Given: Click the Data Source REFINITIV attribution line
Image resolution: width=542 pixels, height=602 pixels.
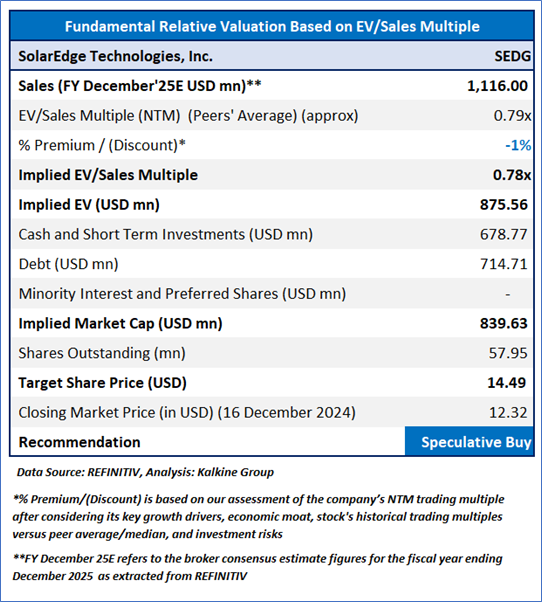Looking at the screenshot, I should (x=145, y=472).
